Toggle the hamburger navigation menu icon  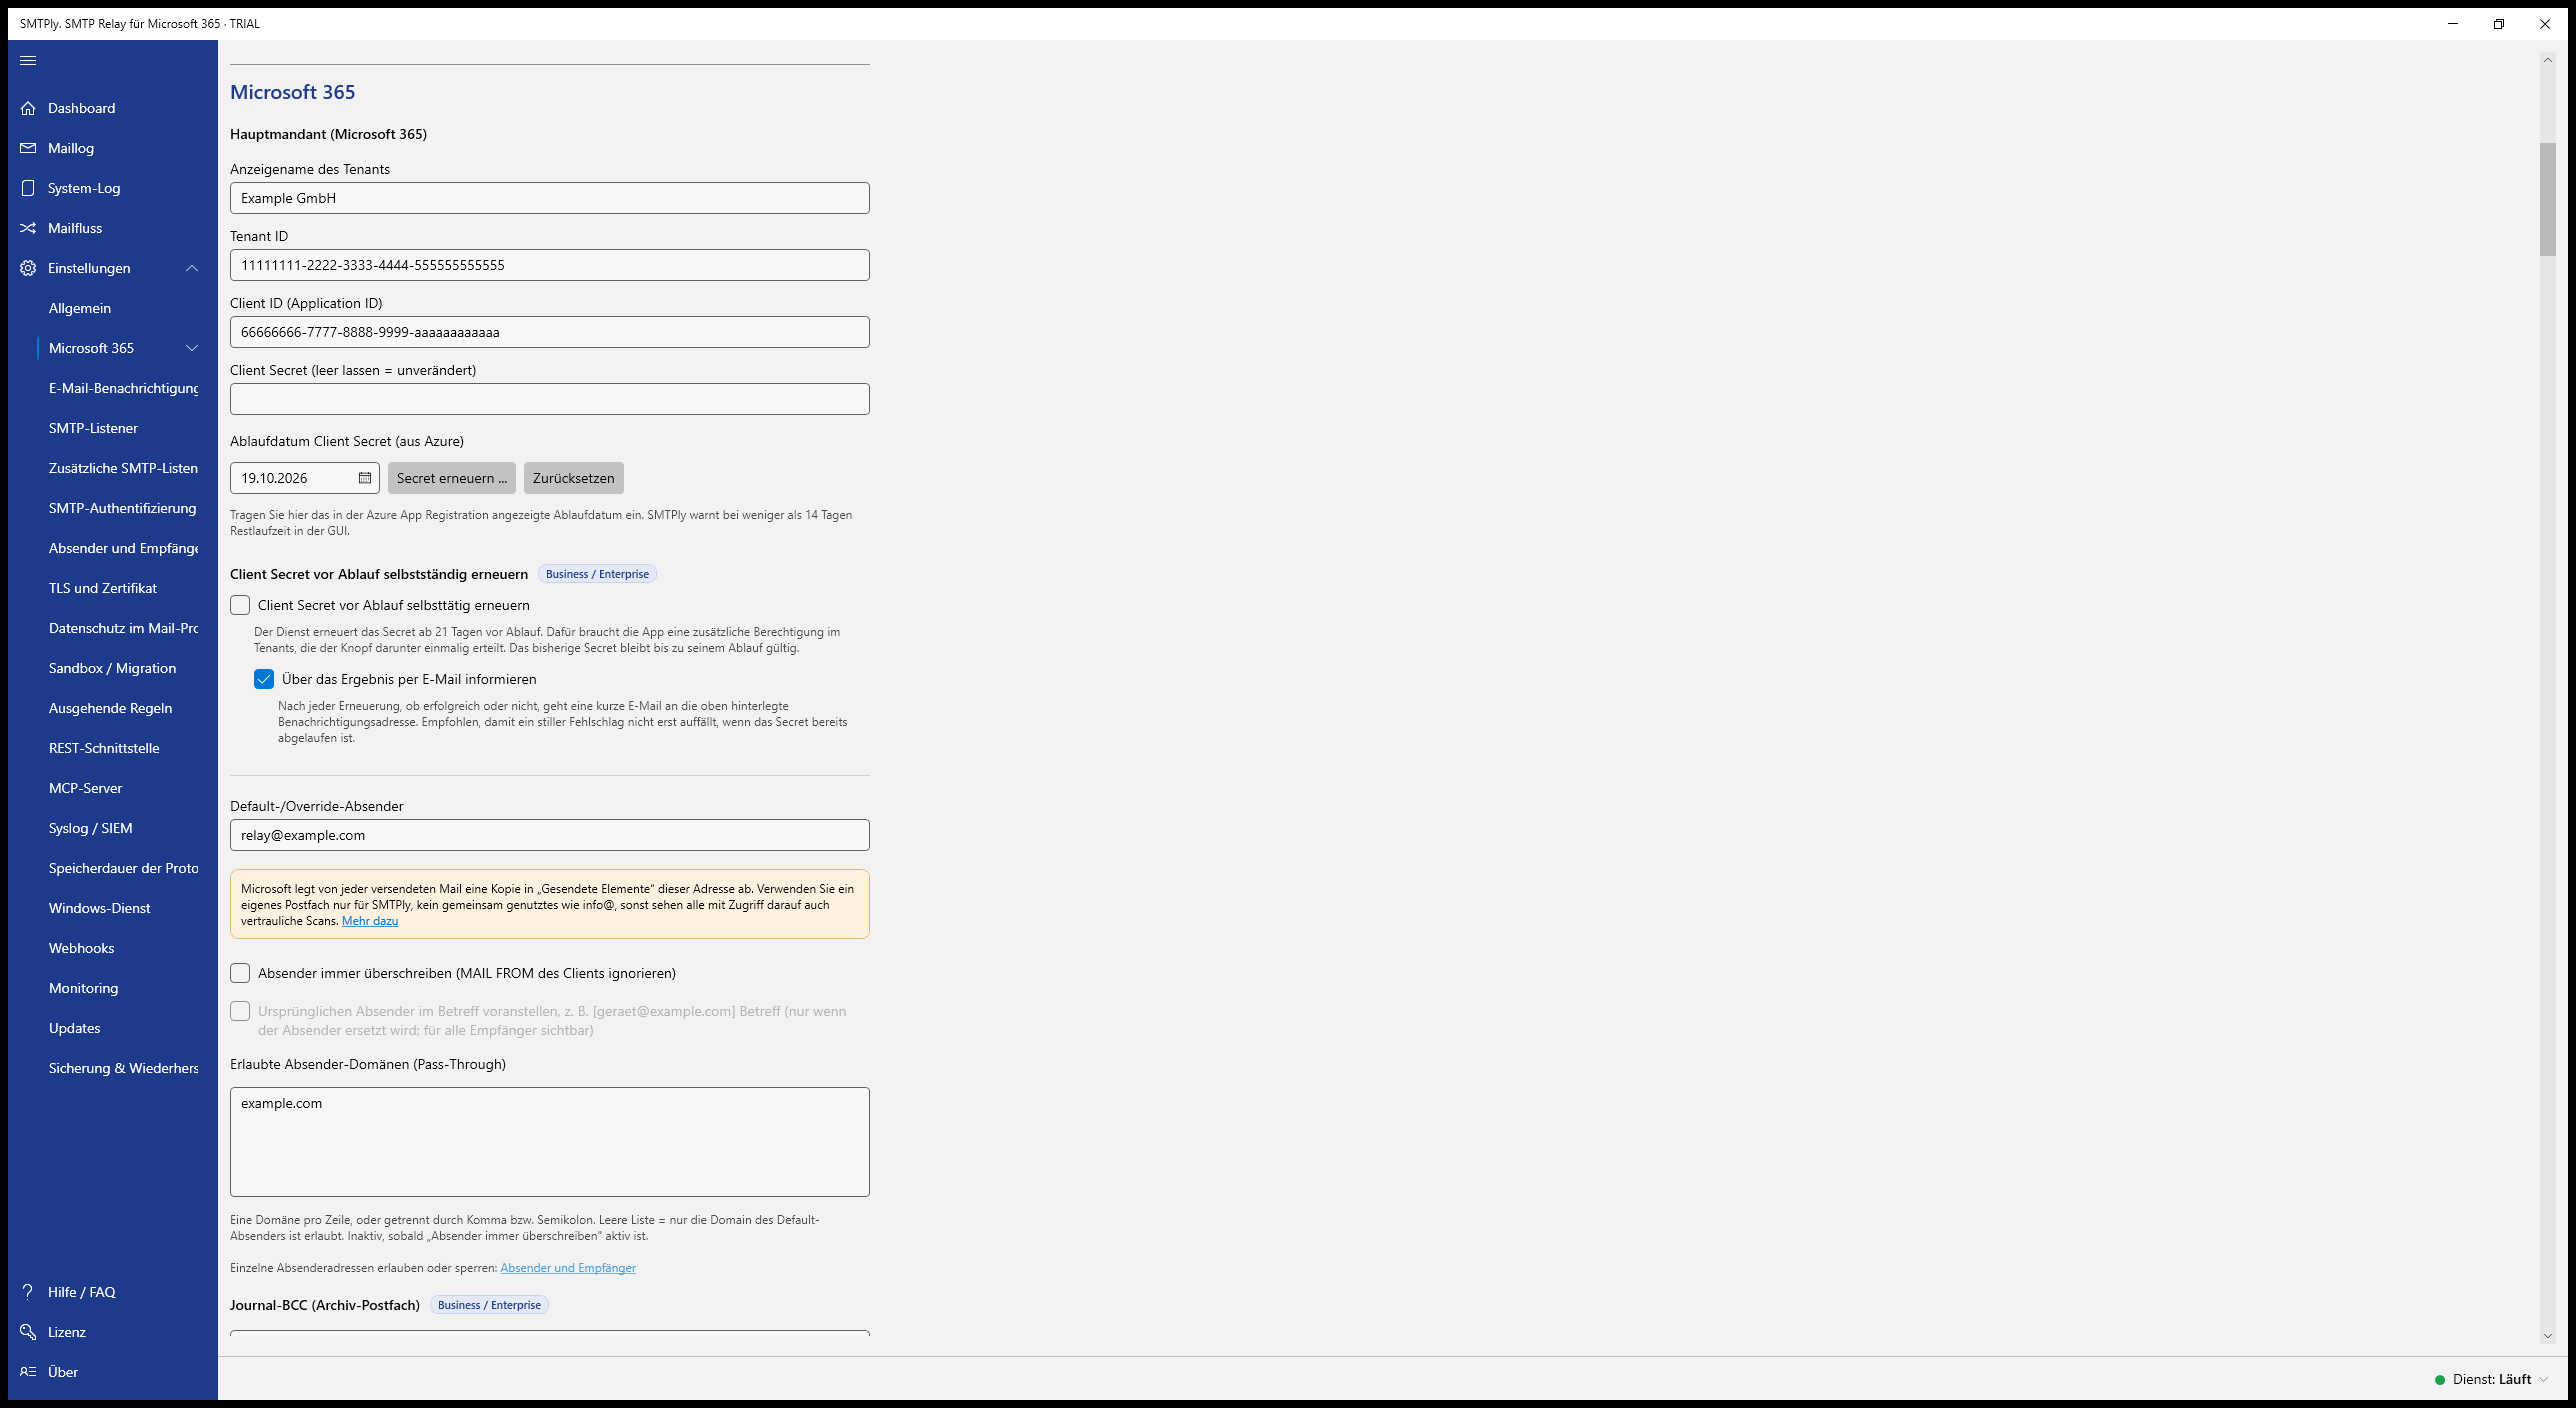(28, 60)
